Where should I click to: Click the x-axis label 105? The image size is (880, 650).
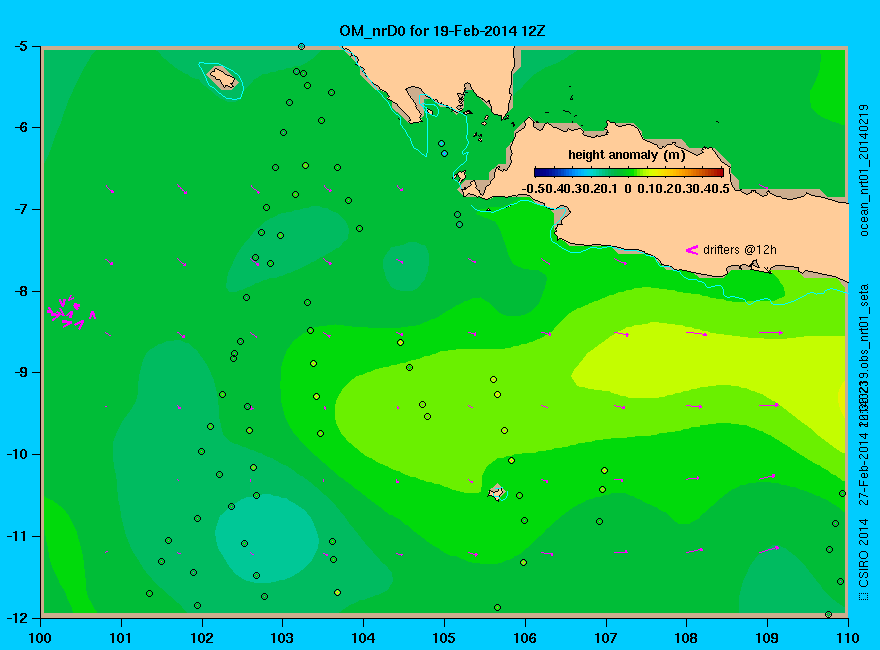[444, 638]
